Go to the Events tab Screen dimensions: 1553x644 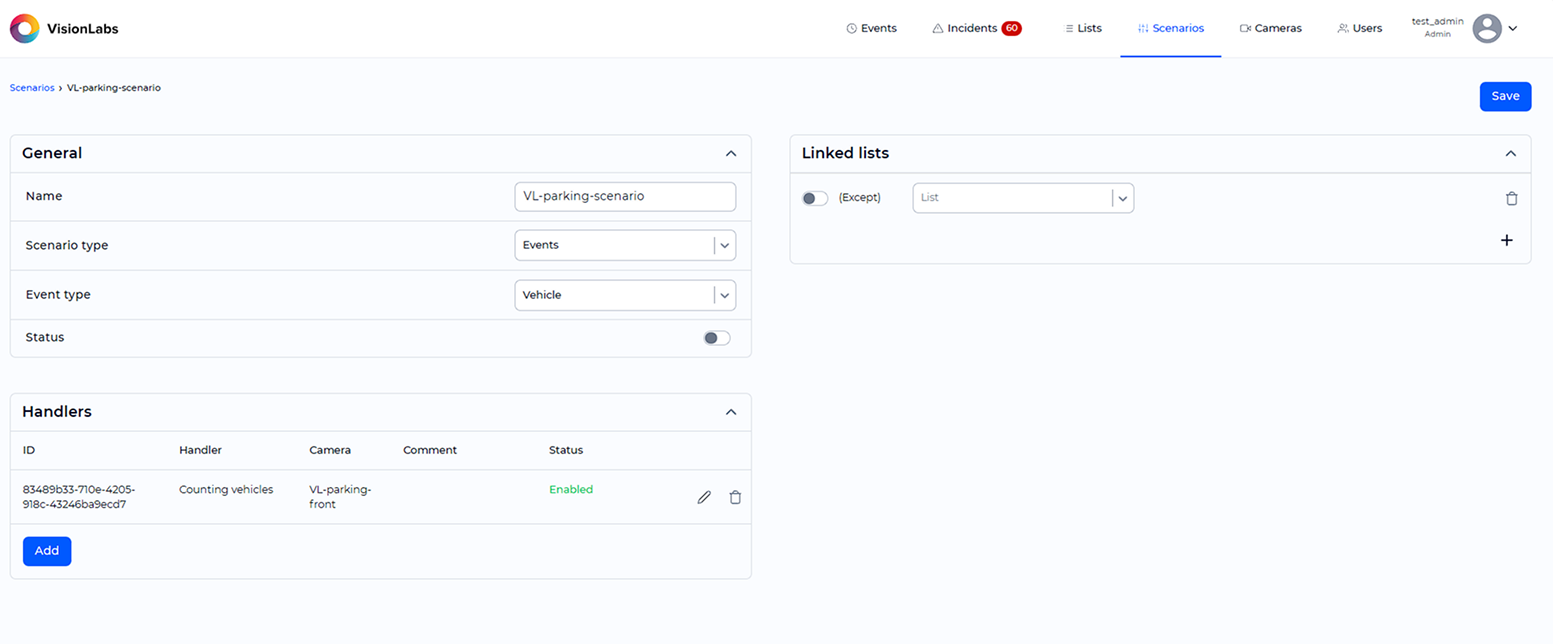tap(871, 29)
